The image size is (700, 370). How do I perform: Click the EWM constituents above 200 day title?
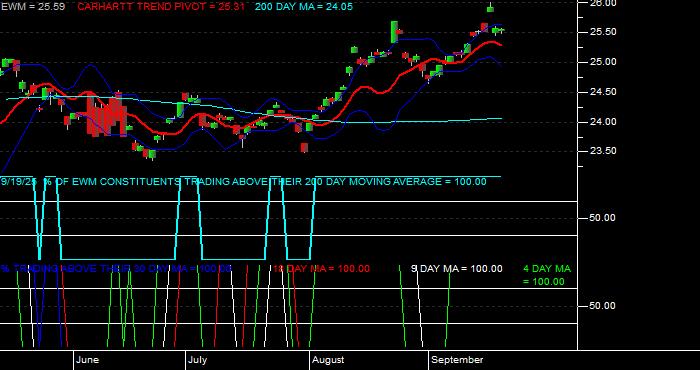tap(243, 182)
